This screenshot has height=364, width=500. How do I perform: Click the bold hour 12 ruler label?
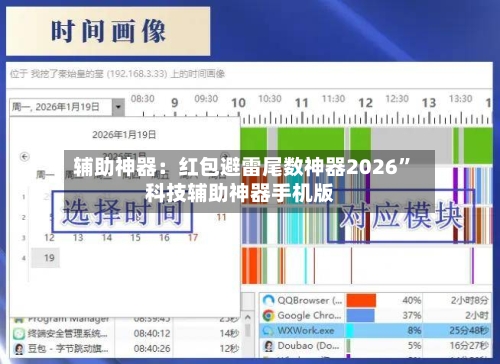point(365,103)
